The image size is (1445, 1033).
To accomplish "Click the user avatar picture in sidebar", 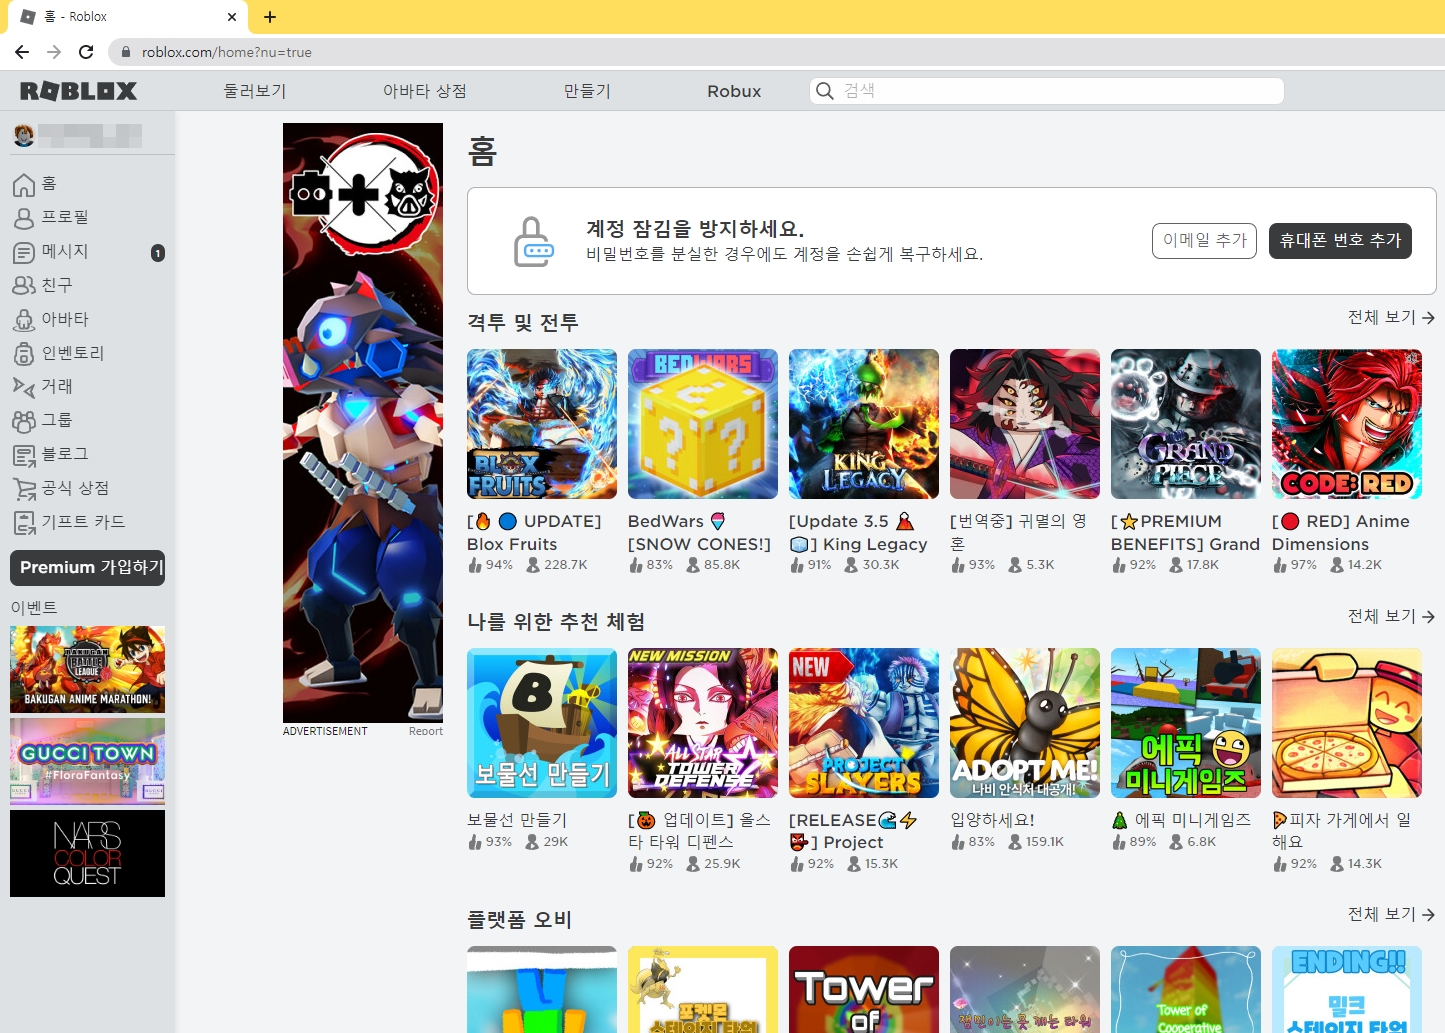I will tap(24, 135).
